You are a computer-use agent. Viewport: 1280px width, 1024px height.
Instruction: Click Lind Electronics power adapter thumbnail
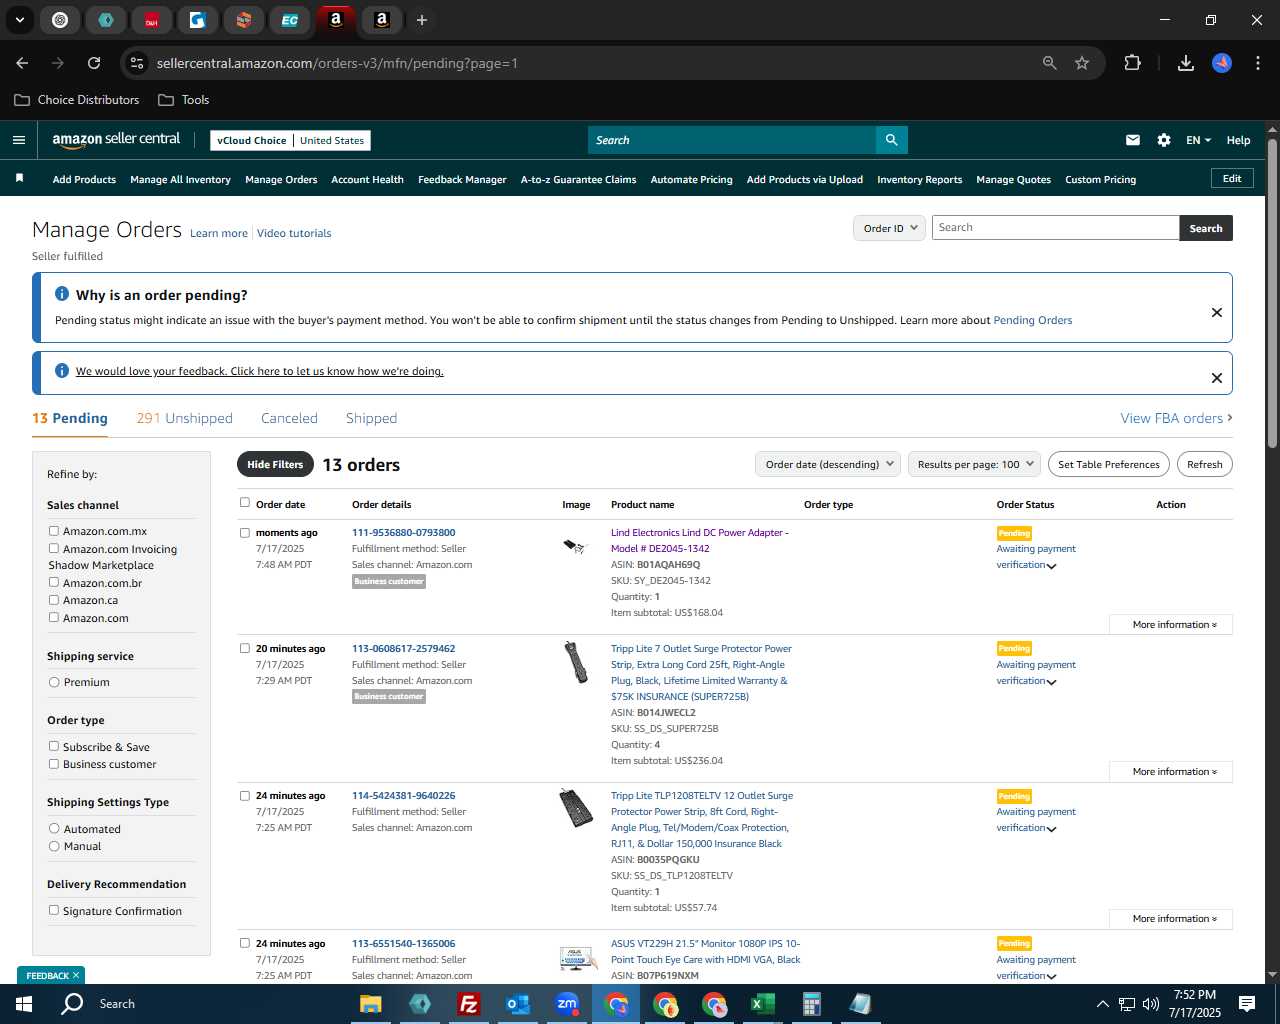tap(574, 546)
